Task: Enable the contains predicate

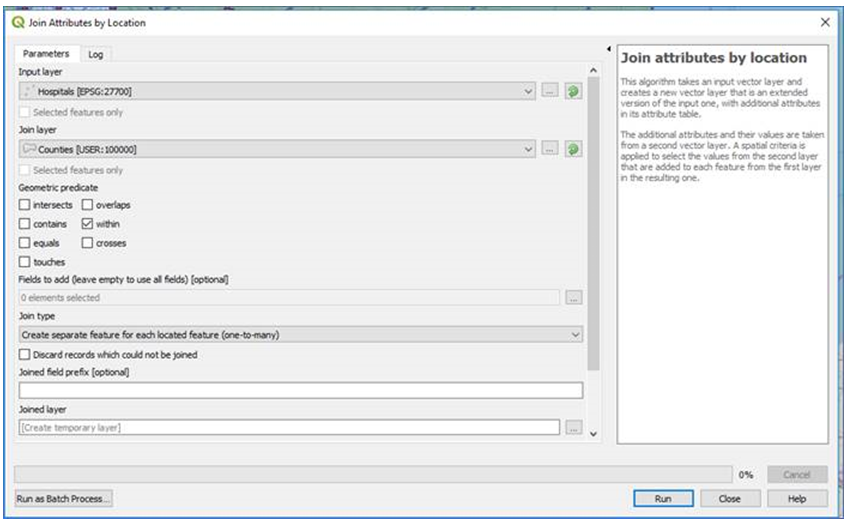Action: click(24, 224)
